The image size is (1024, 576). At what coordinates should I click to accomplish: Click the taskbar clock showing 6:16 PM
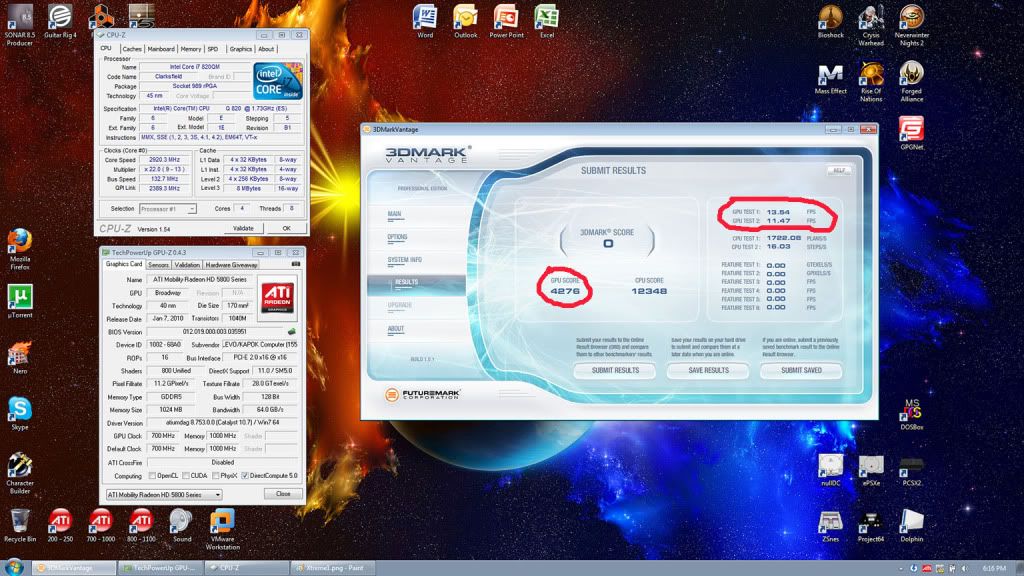point(994,569)
